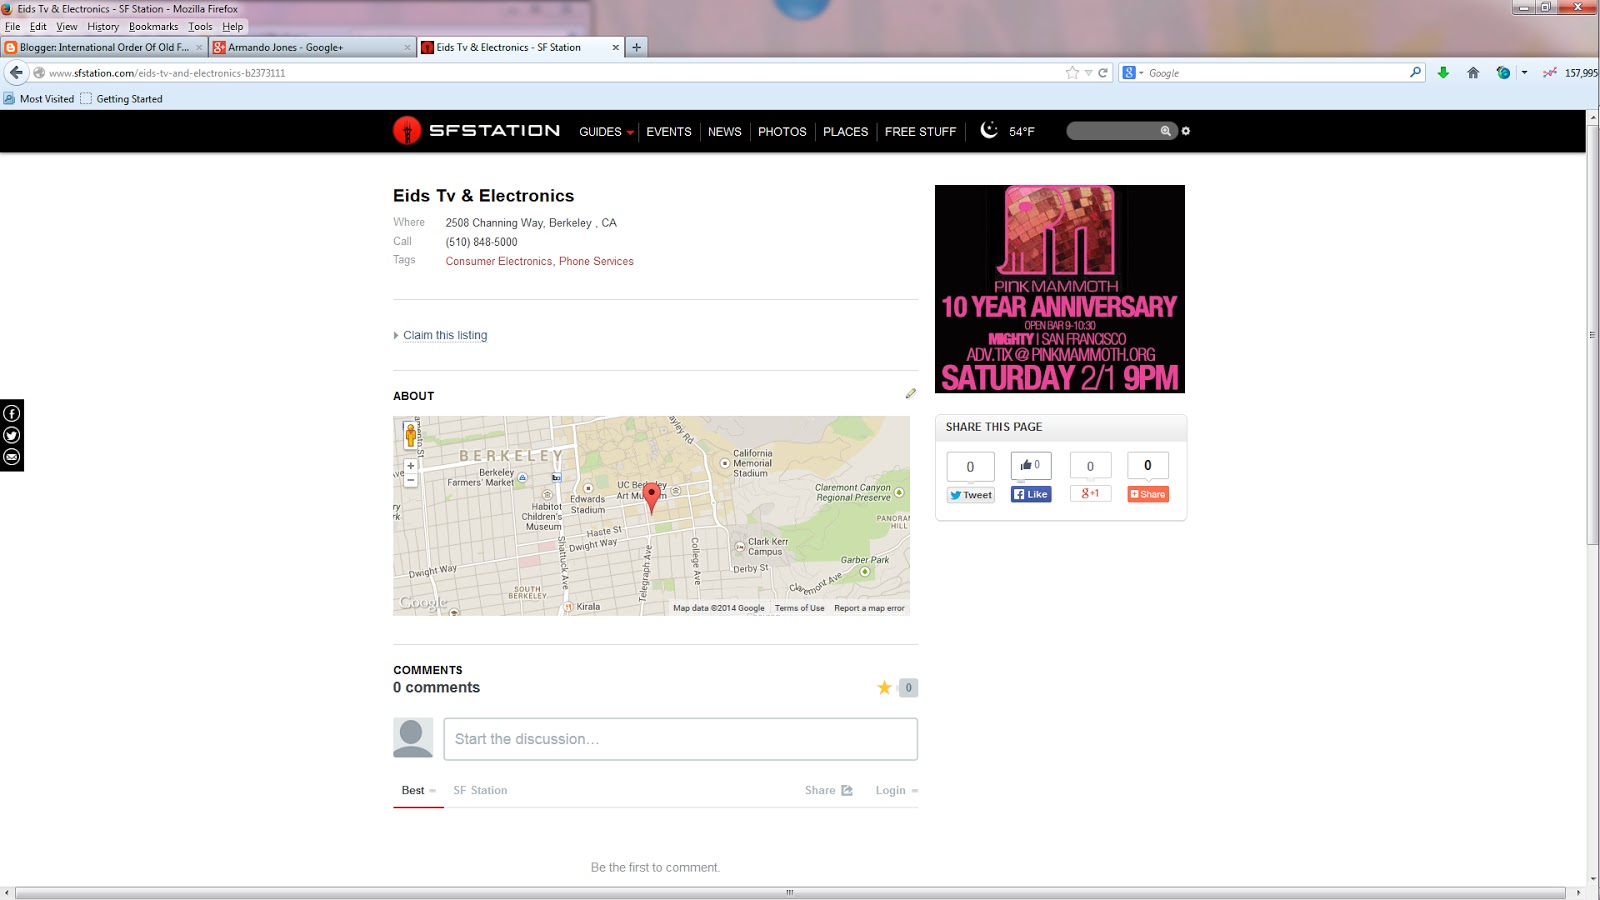Click the Twitter share icon on left sidebar

point(12,435)
